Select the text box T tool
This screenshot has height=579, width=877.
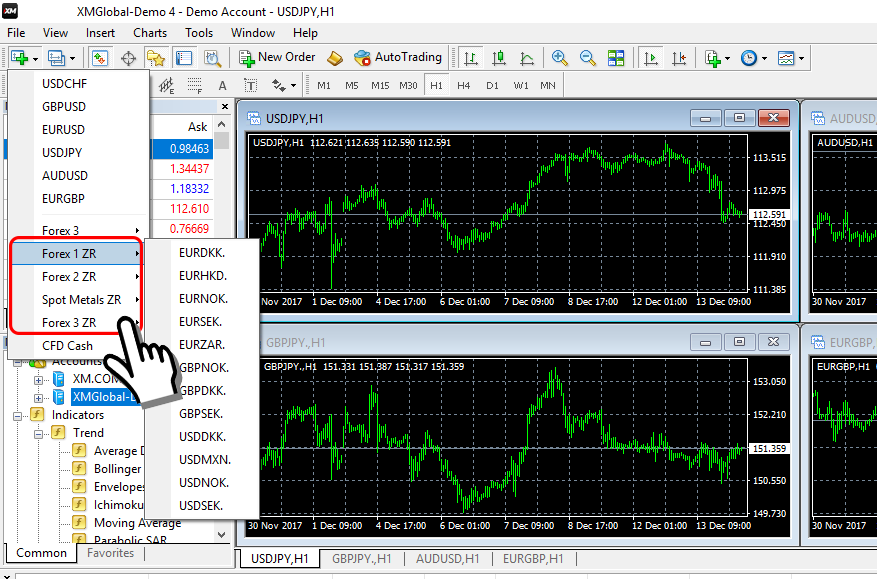(x=251, y=86)
